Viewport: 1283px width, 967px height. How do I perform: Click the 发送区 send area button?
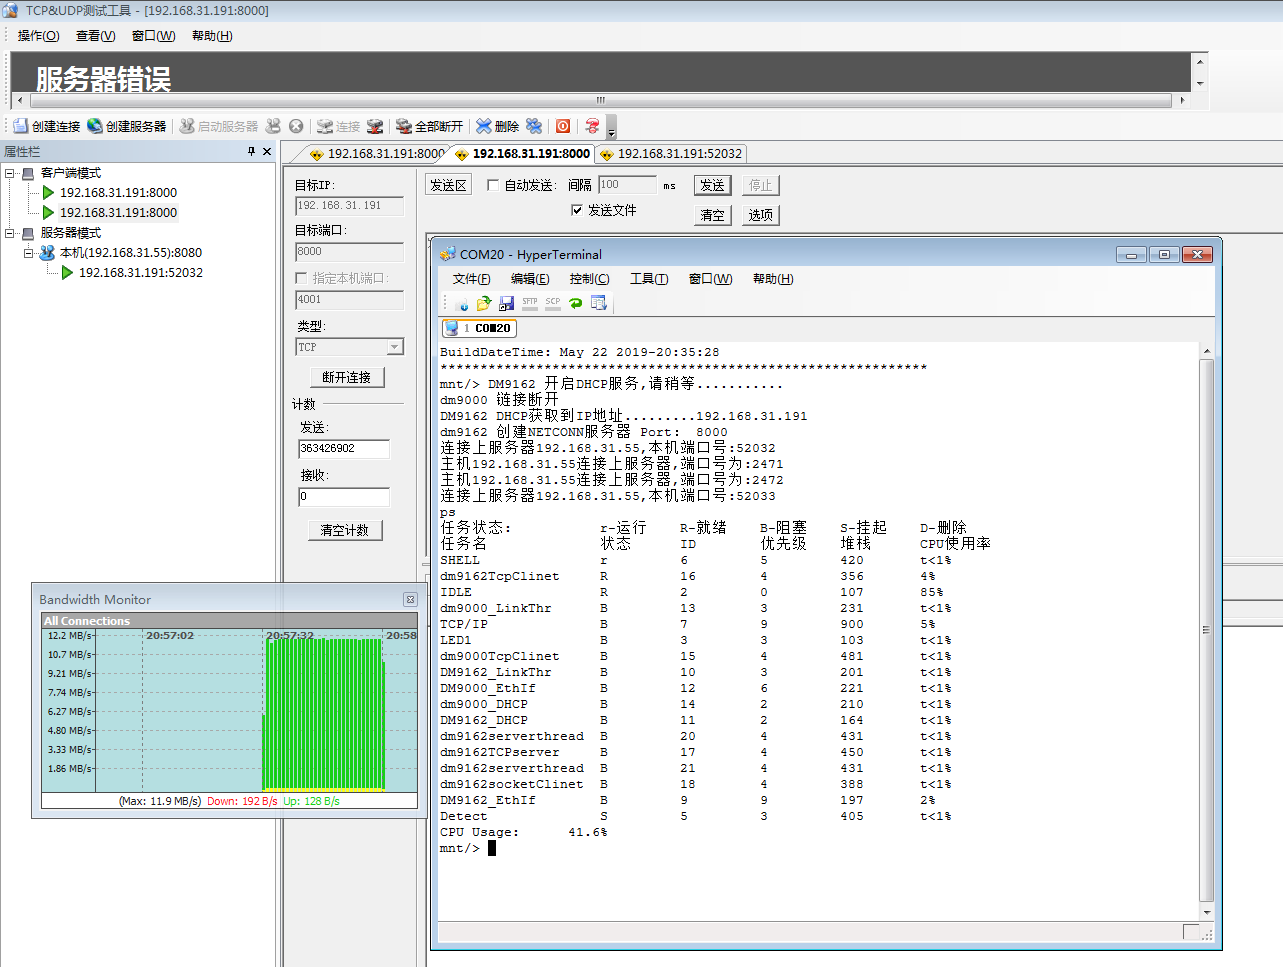pos(448,185)
